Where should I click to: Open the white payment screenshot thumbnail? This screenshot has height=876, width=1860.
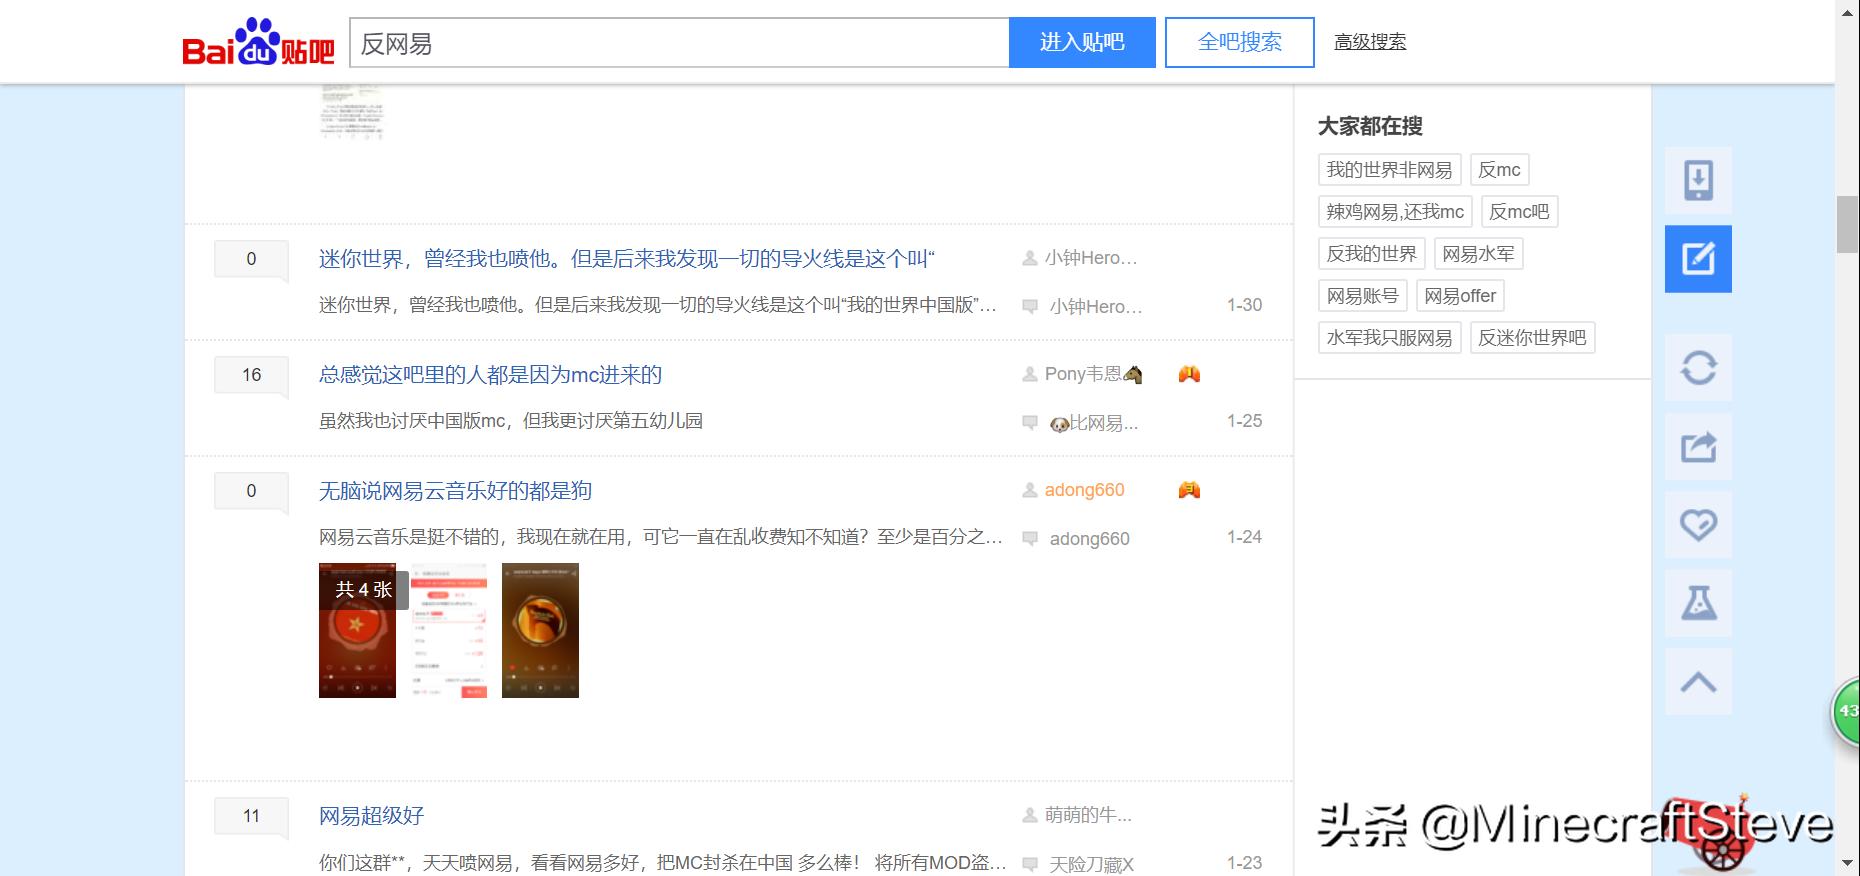pyautogui.click(x=449, y=630)
